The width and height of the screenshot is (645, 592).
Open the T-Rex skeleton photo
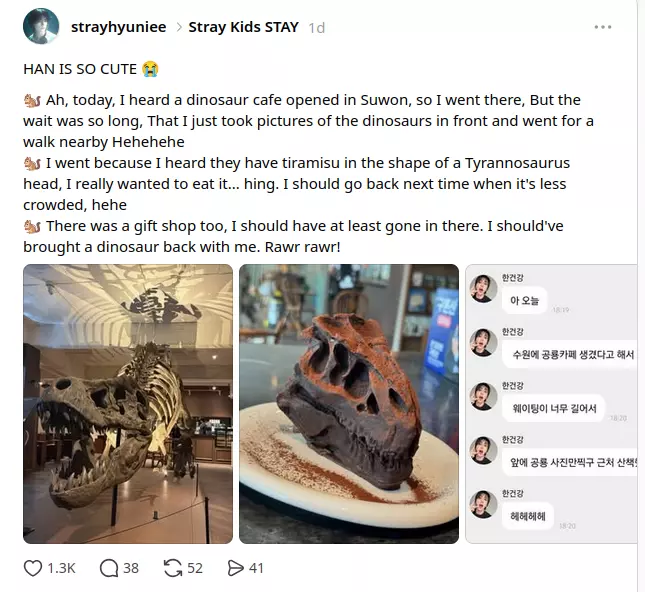coord(128,404)
